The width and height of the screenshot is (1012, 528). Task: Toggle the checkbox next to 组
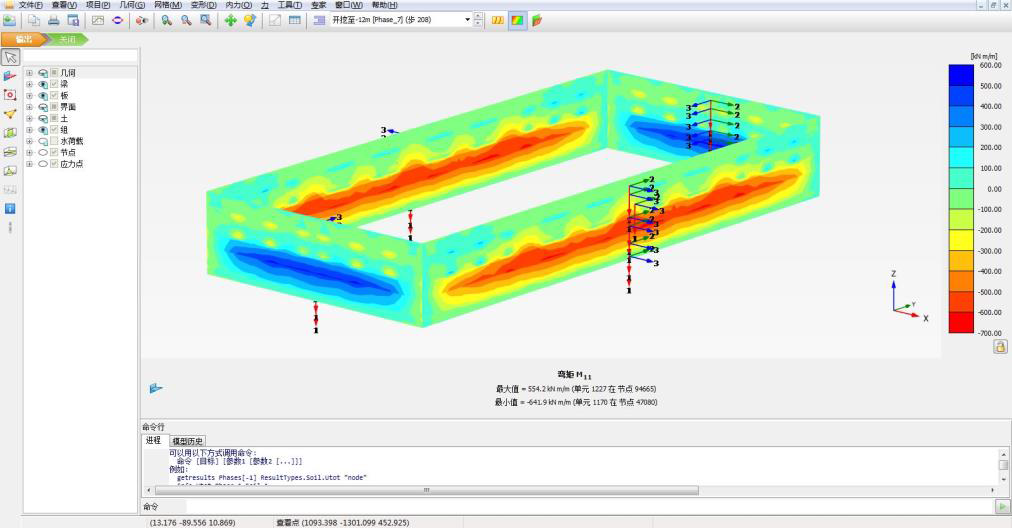tap(55, 130)
